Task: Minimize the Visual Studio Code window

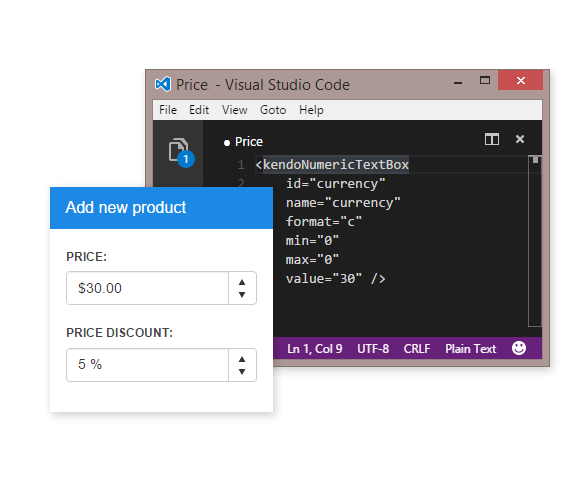Action: click(458, 82)
